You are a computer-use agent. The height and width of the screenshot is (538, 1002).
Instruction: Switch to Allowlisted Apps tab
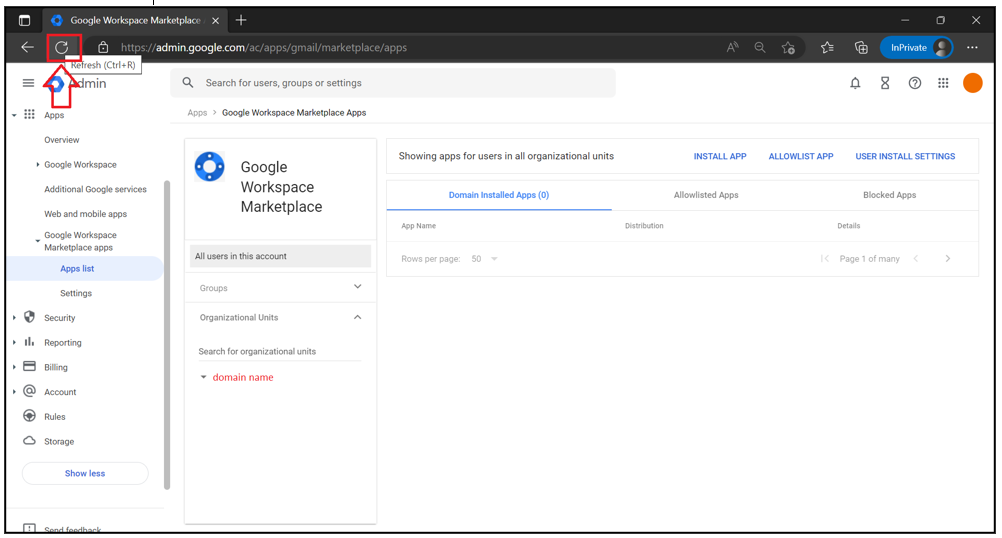(x=706, y=195)
